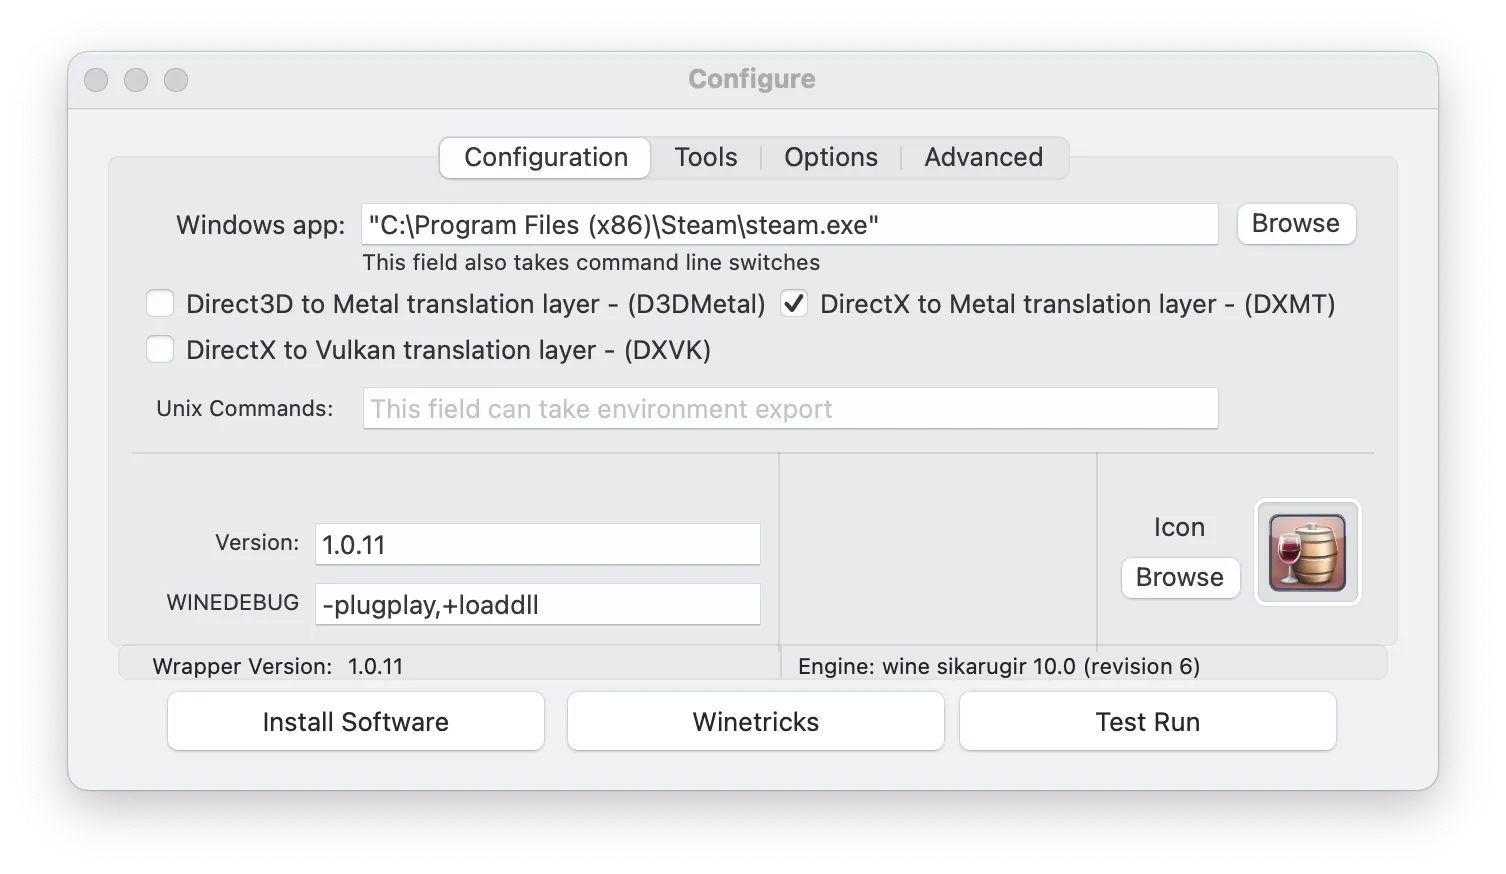Browse for a new icon image
The image size is (1506, 874).
(1180, 577)
